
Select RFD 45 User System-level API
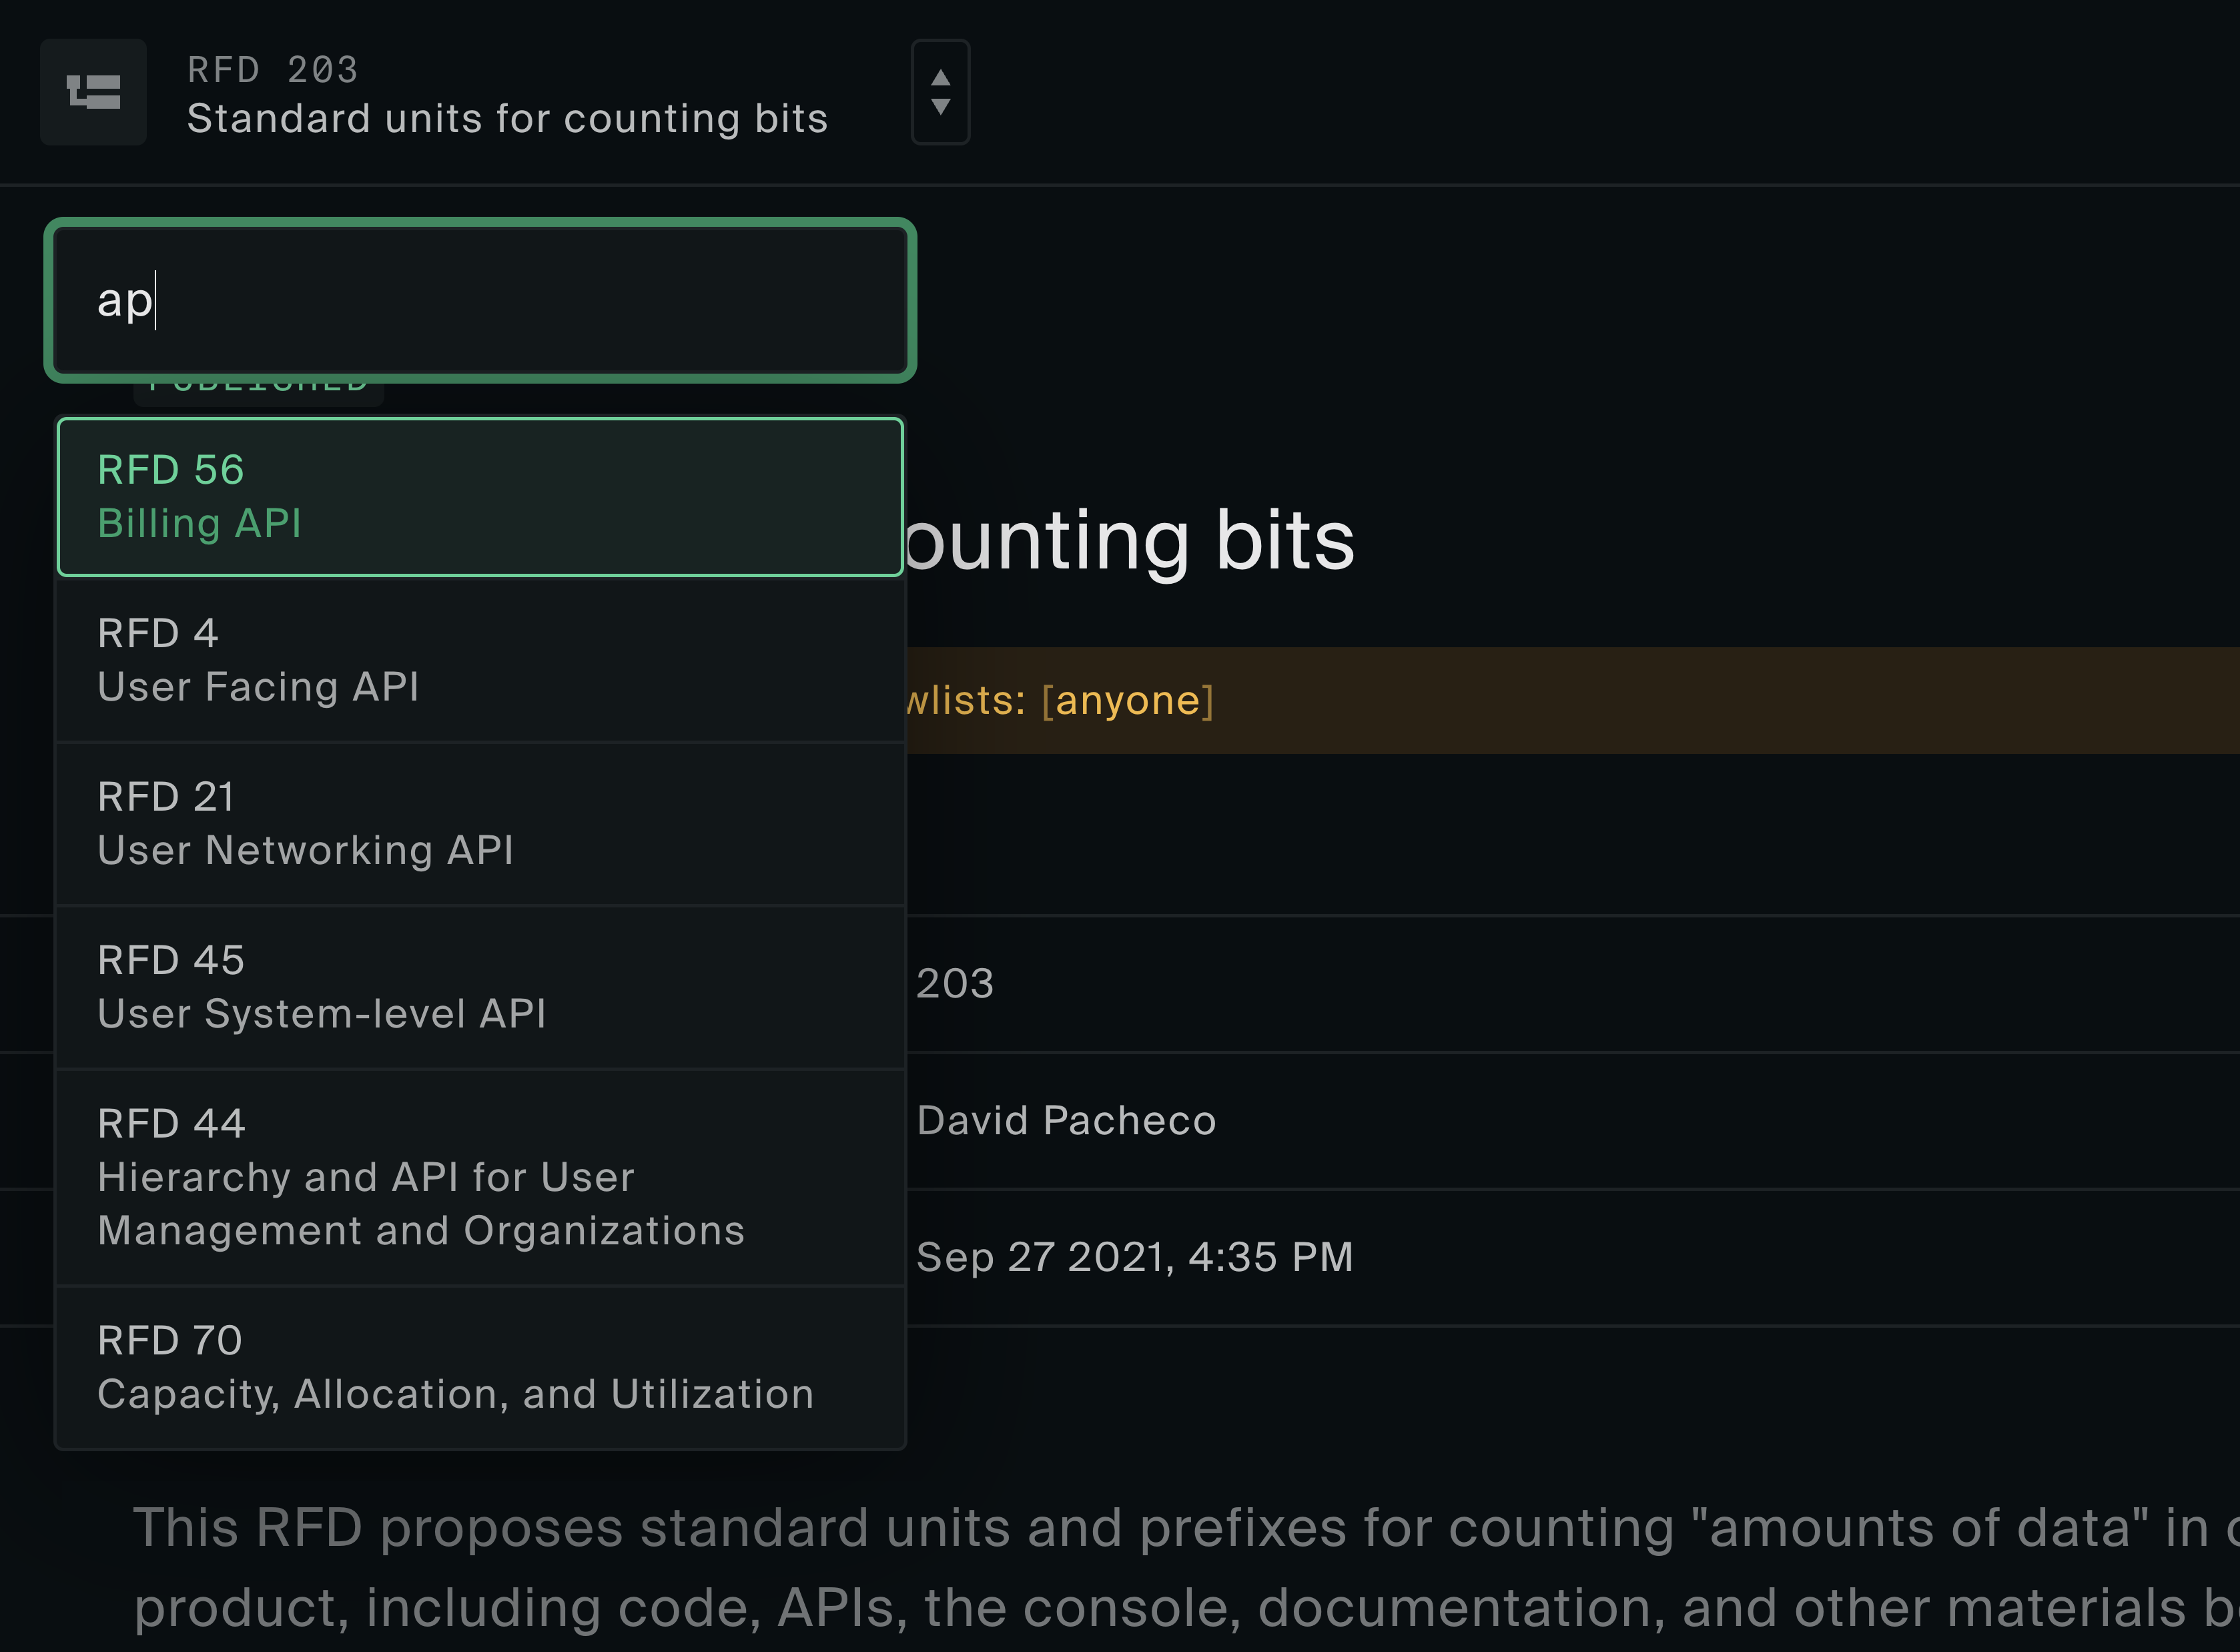(x=480, y=984)
